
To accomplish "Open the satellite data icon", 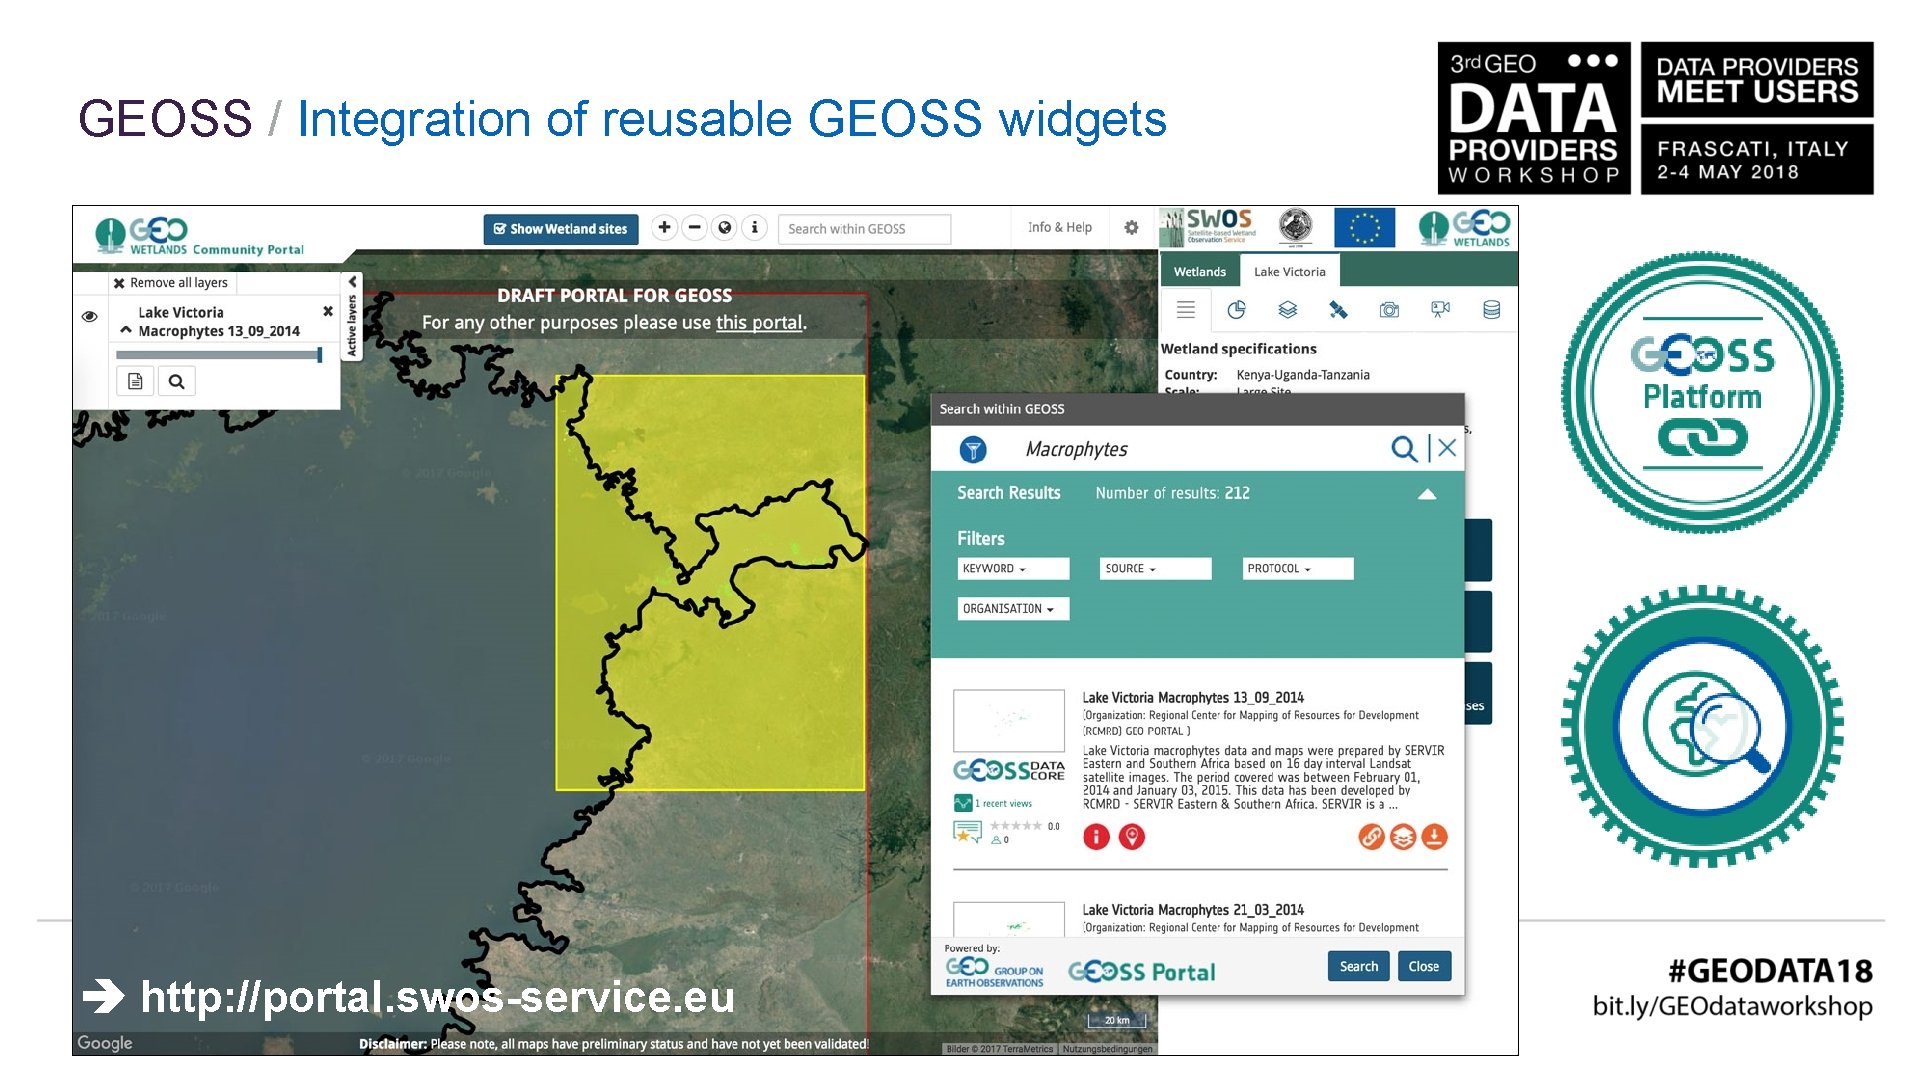I will (1338, 310).
